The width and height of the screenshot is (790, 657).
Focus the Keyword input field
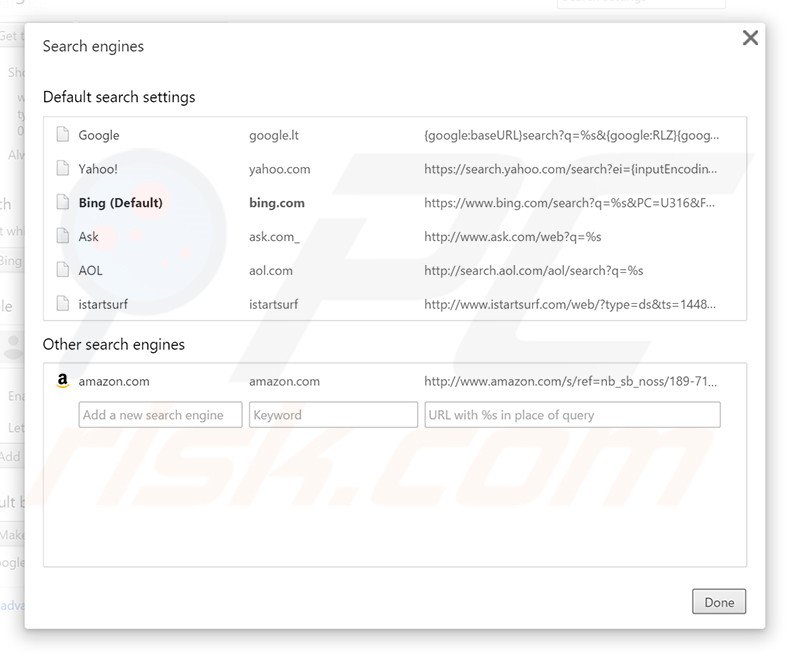click(x=333, y=415)
